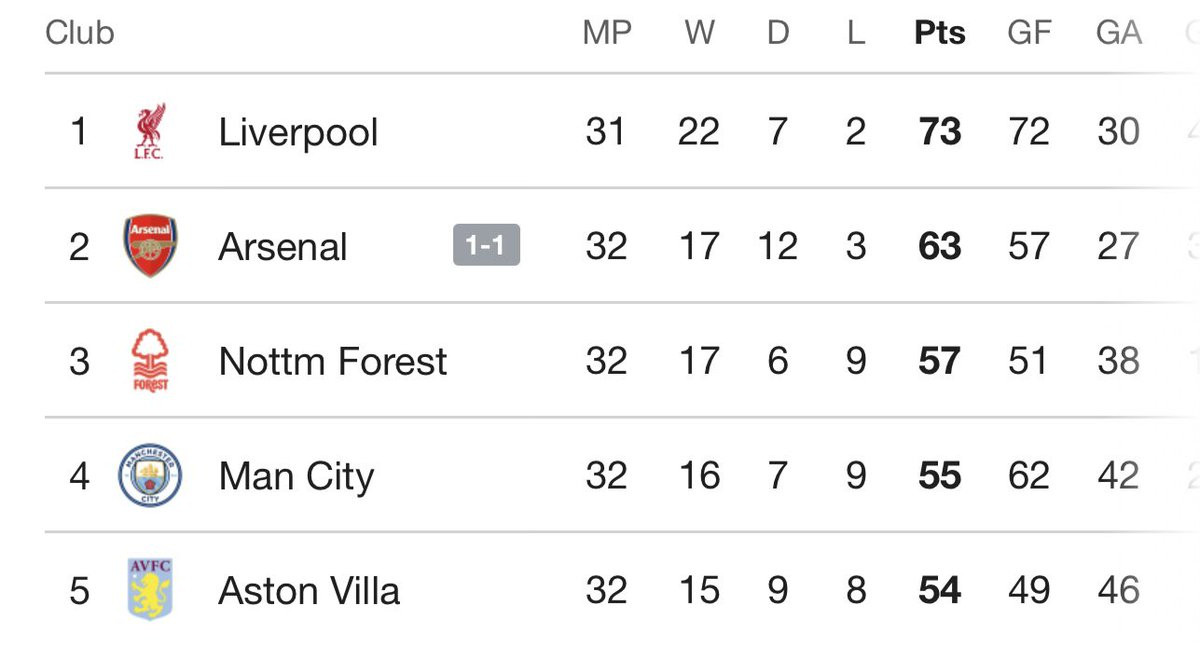
Task: Select the GA column header
Action: click(1118, 33)
